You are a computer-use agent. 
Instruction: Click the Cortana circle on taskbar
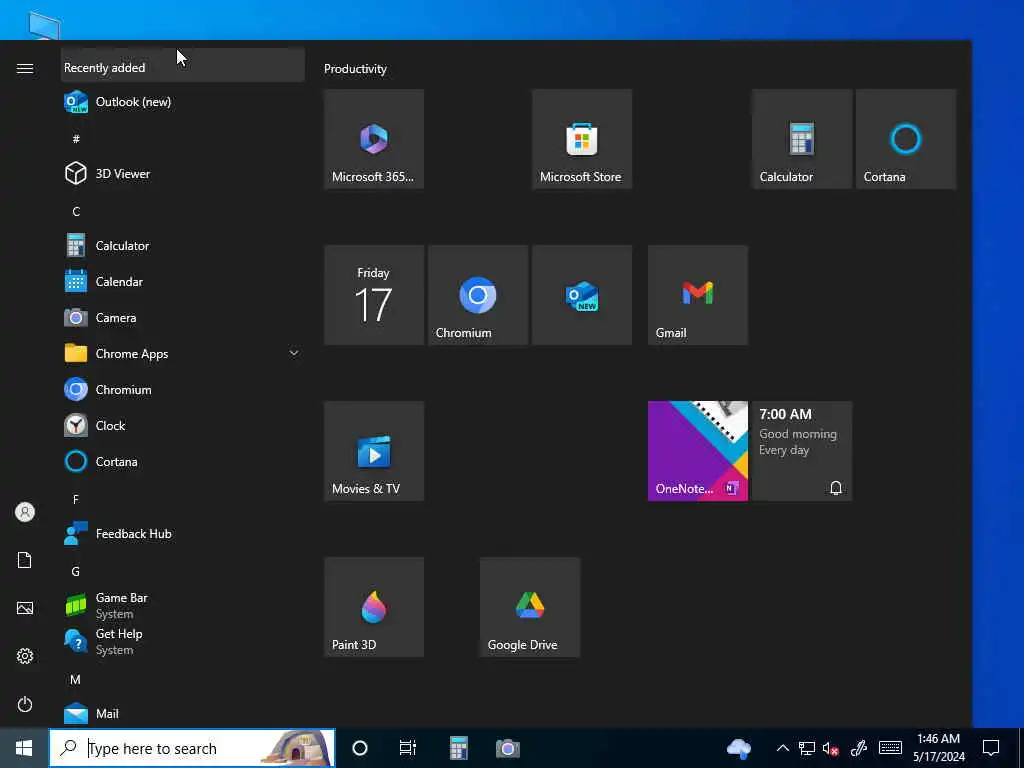360,748
